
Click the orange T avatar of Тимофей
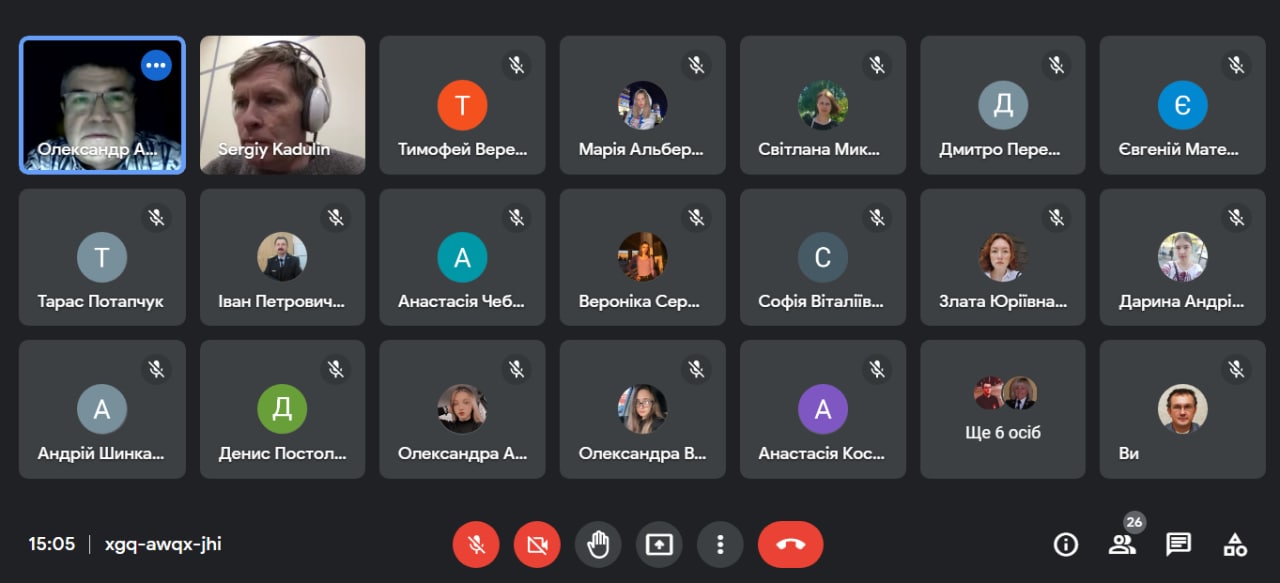pos(462,105)
